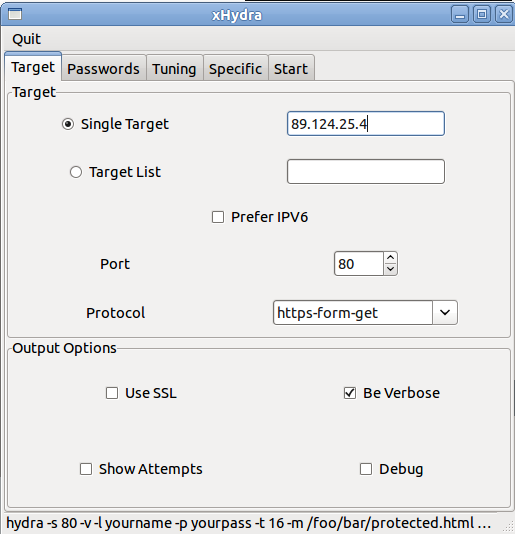Switch to the Tuning tab

(174, 68)
